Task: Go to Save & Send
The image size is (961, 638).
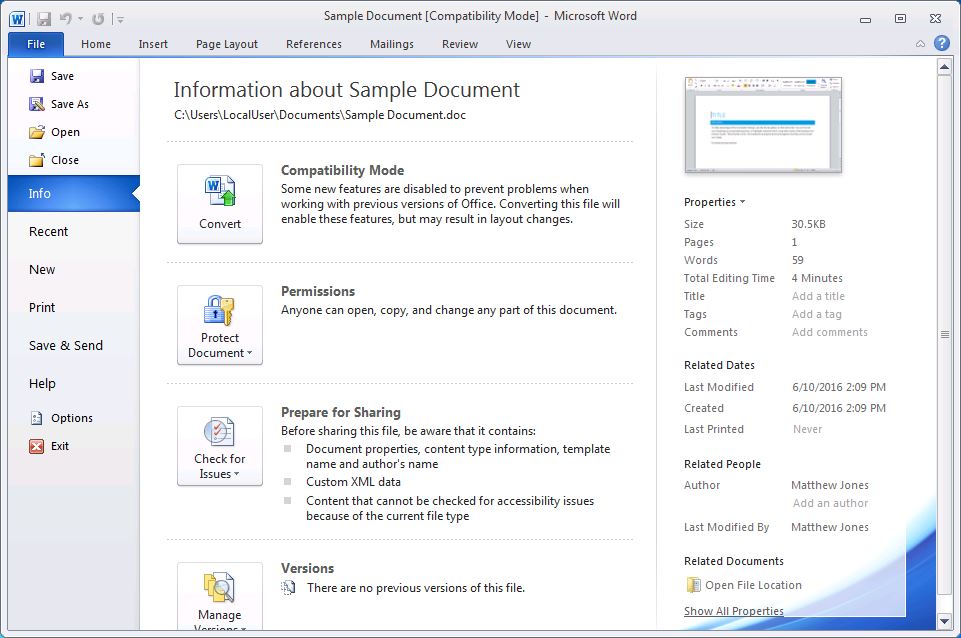Action: click(74, 346)
